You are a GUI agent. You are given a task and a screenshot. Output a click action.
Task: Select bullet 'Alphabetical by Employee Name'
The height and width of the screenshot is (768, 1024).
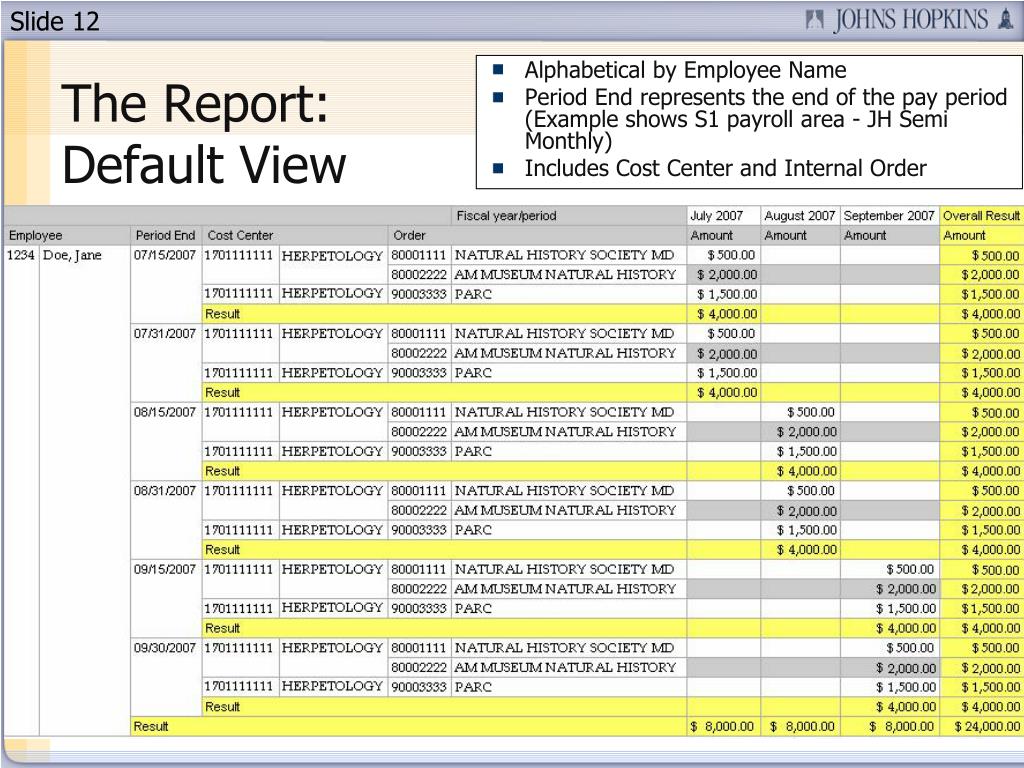point(685,70)
